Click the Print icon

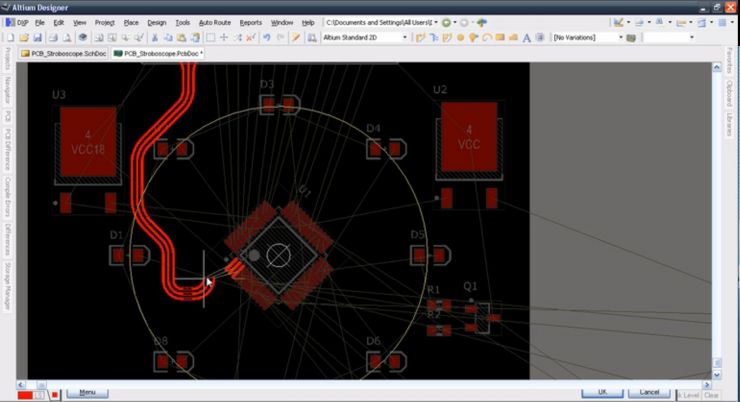pyautogui.click(x=53, y=37)
